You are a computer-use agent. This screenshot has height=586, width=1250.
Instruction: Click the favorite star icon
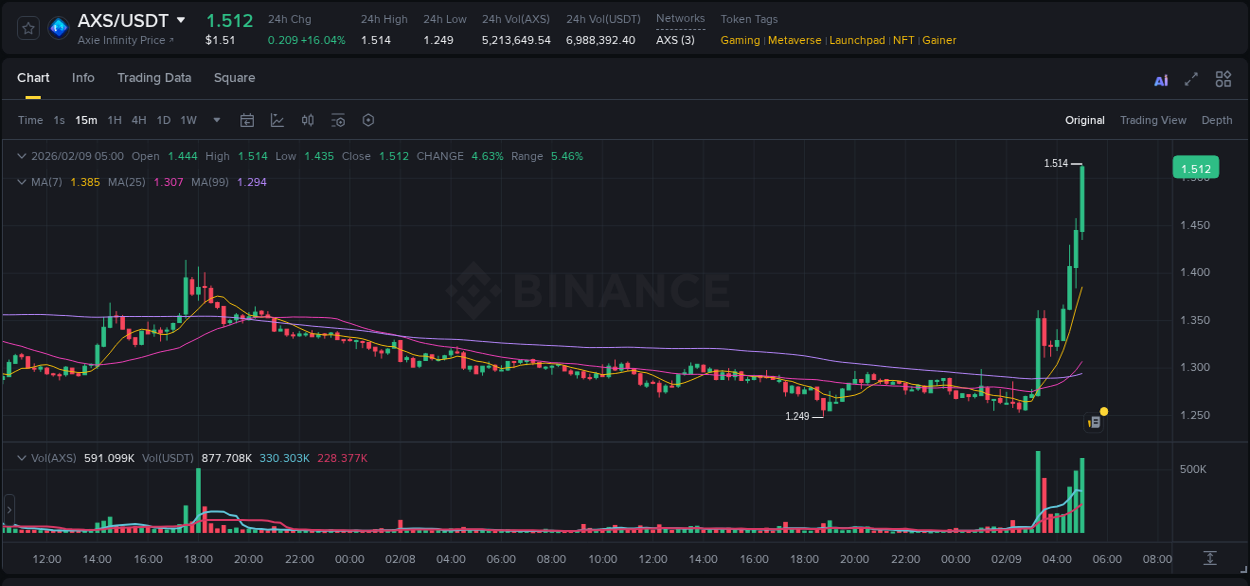(x=29, y=27)
